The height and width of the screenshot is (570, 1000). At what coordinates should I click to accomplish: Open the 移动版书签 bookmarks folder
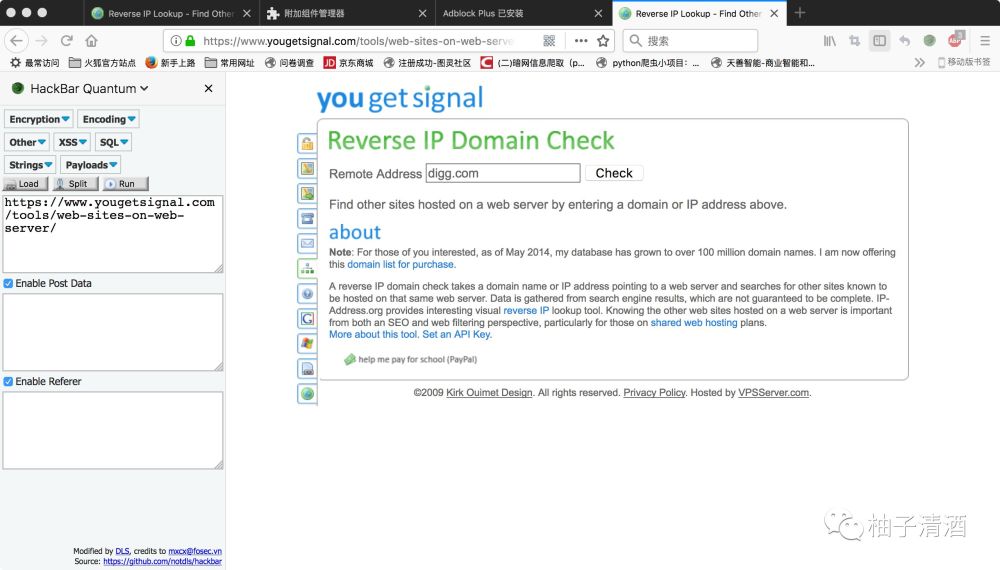(x=964, y=62)
